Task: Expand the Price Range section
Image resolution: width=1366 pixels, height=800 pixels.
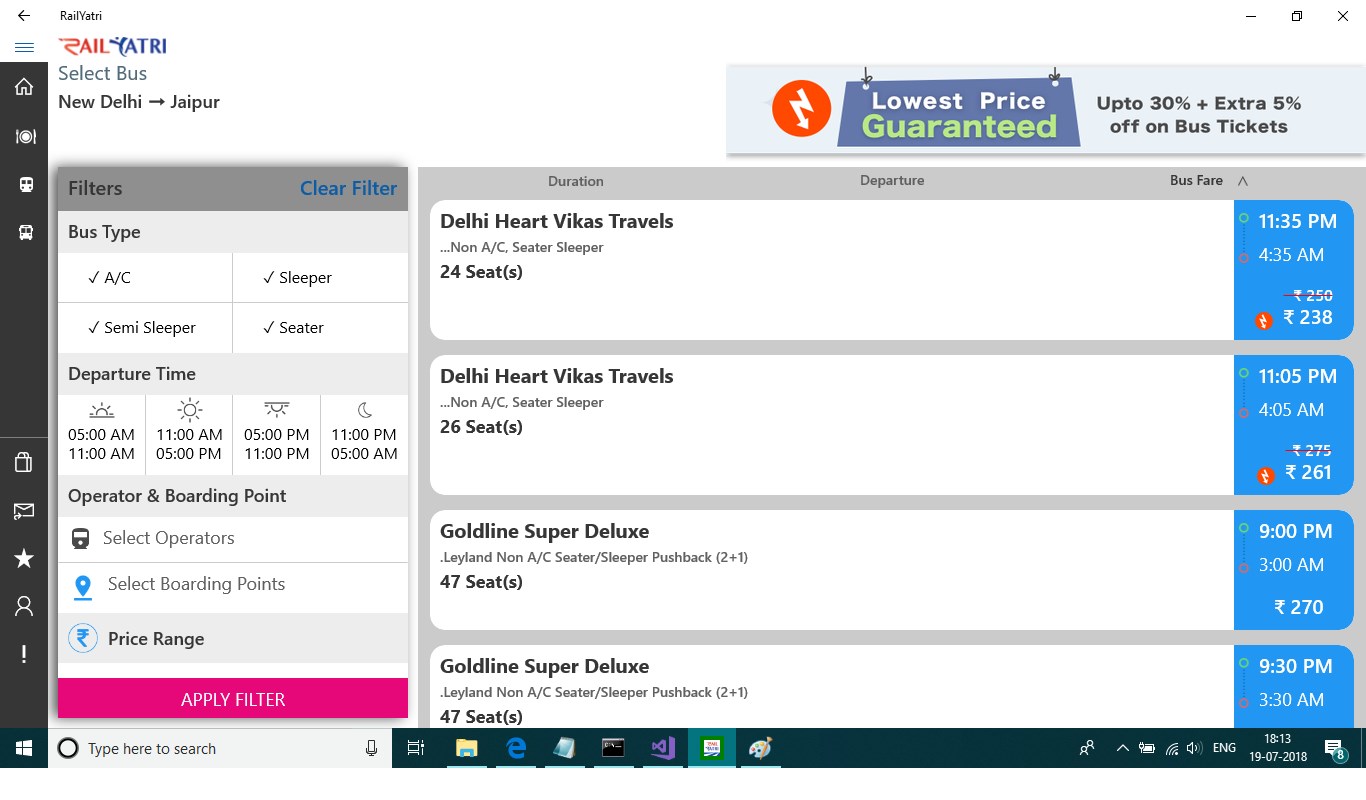Action: click(x=233, y=638)
